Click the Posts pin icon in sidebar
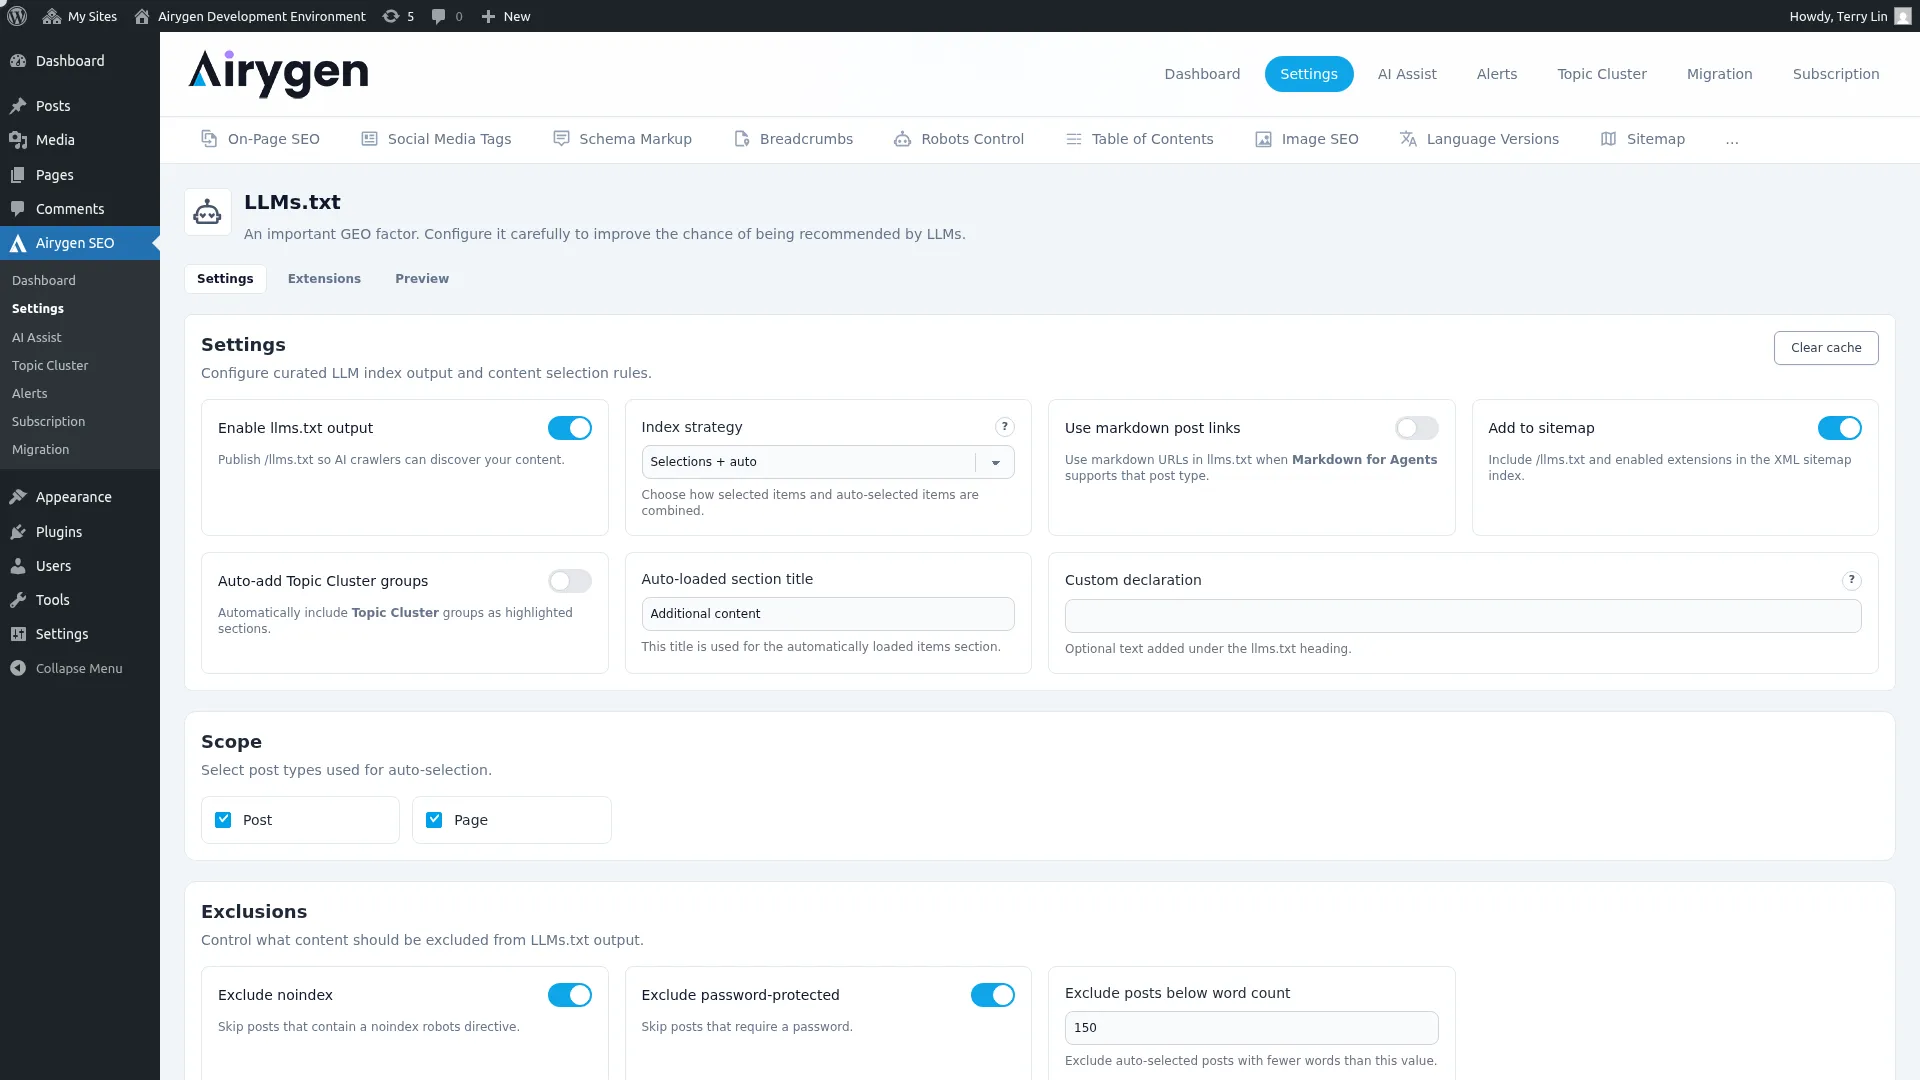The image size is (1920, 1080). tap(18, 106)
